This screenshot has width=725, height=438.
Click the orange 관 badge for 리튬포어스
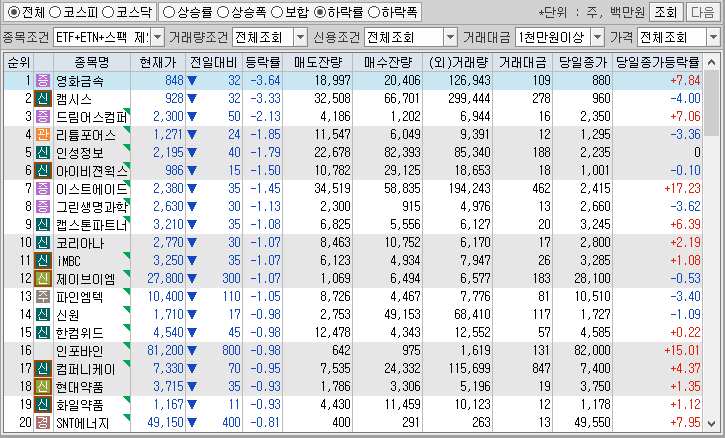pyautogui.click(x=43, y=135)
